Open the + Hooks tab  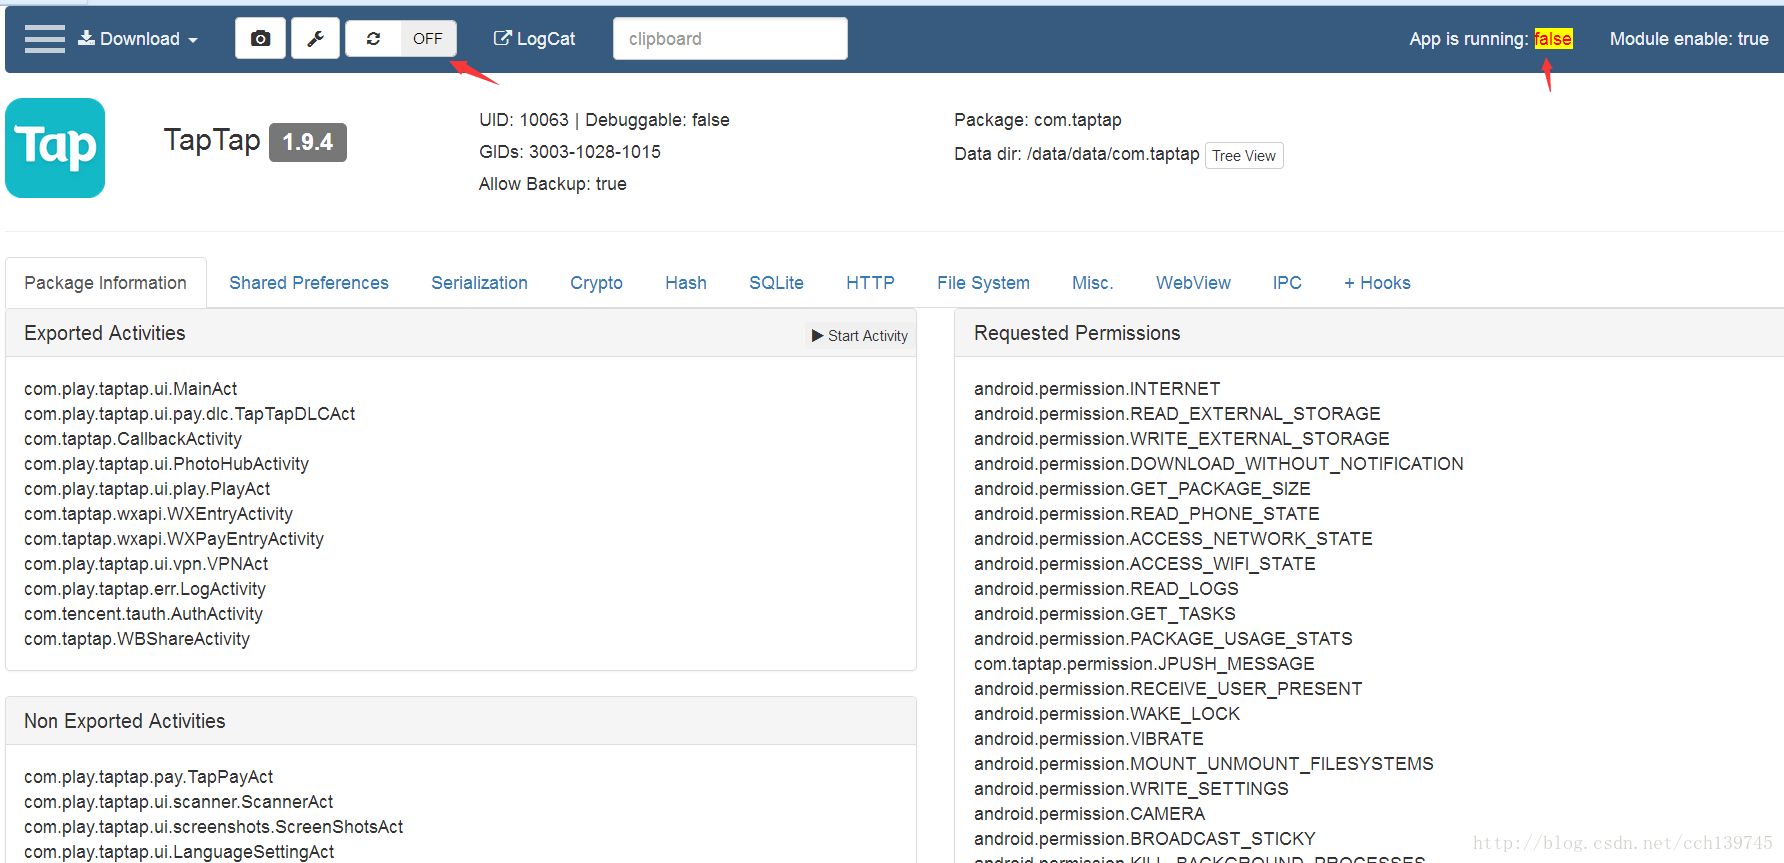1377,283
